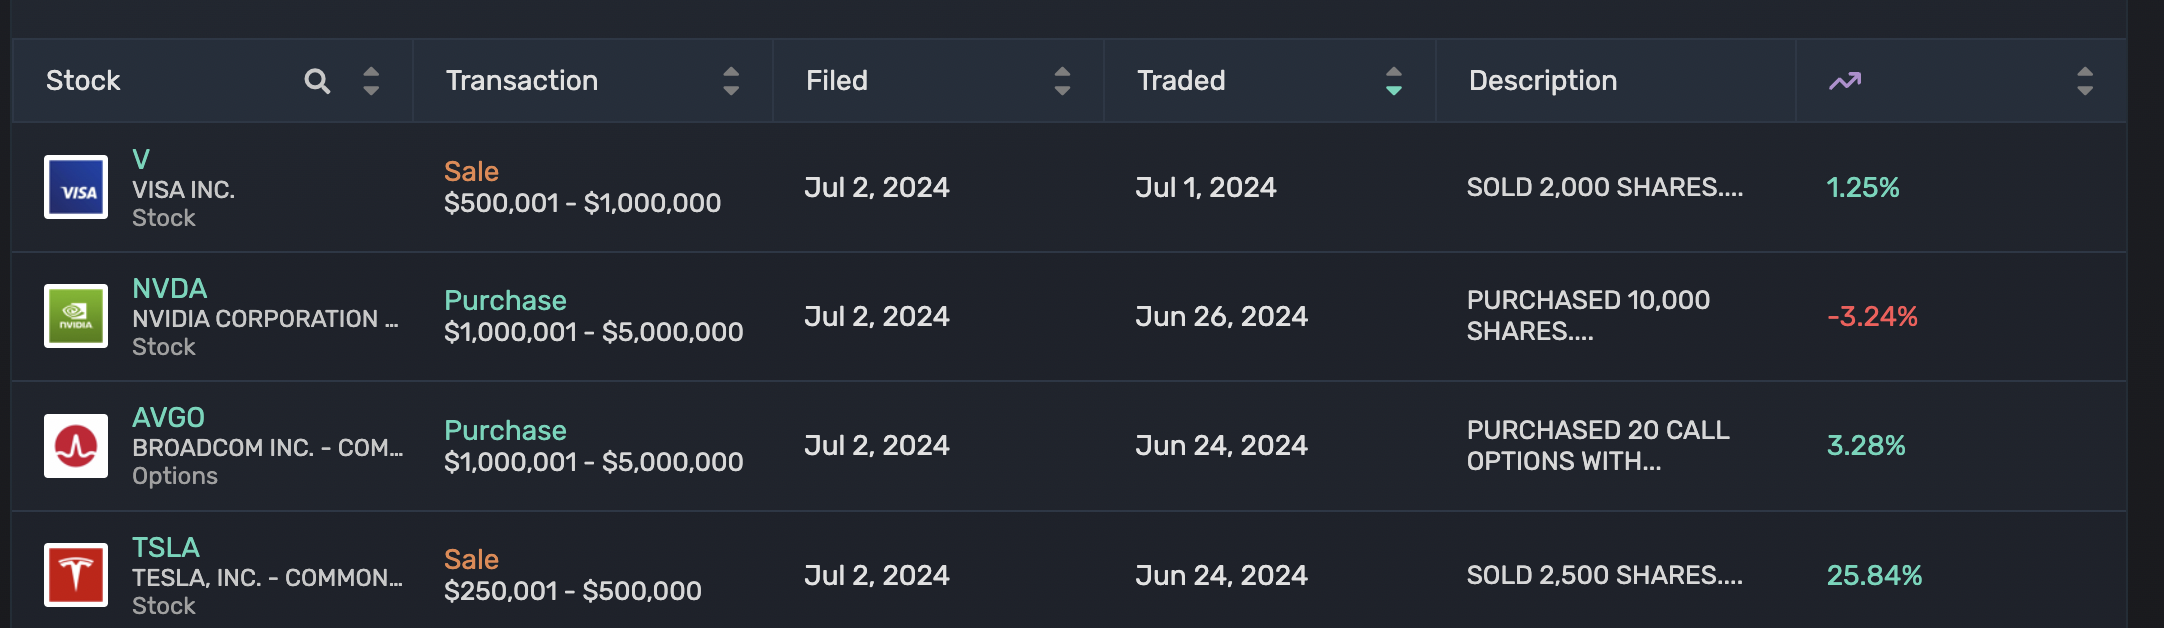
Task: Click the Visa logo icon
Action: (76, 187)
